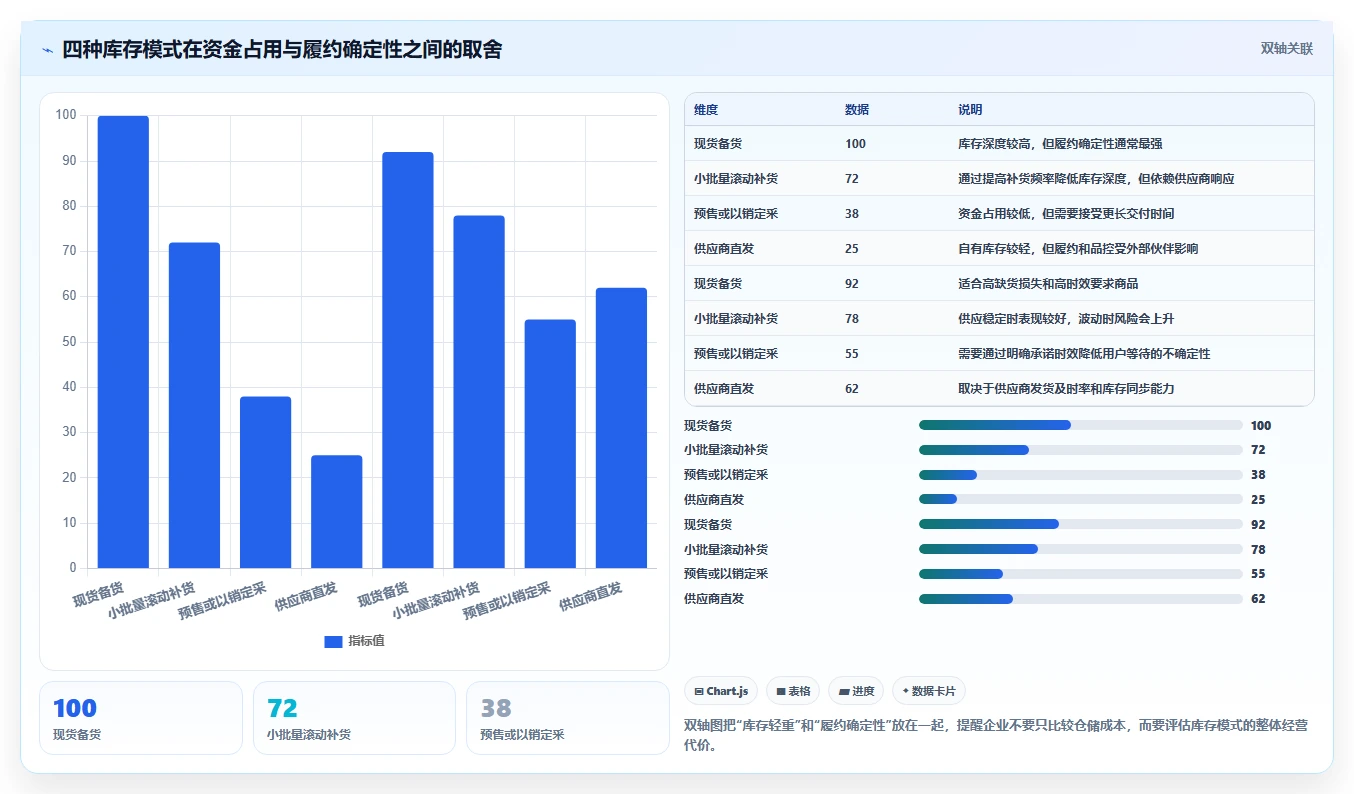Select the Chart.js chip label
Image resolution: width=1354 pixels, height=794 pixels.
[x=727, y=691]
